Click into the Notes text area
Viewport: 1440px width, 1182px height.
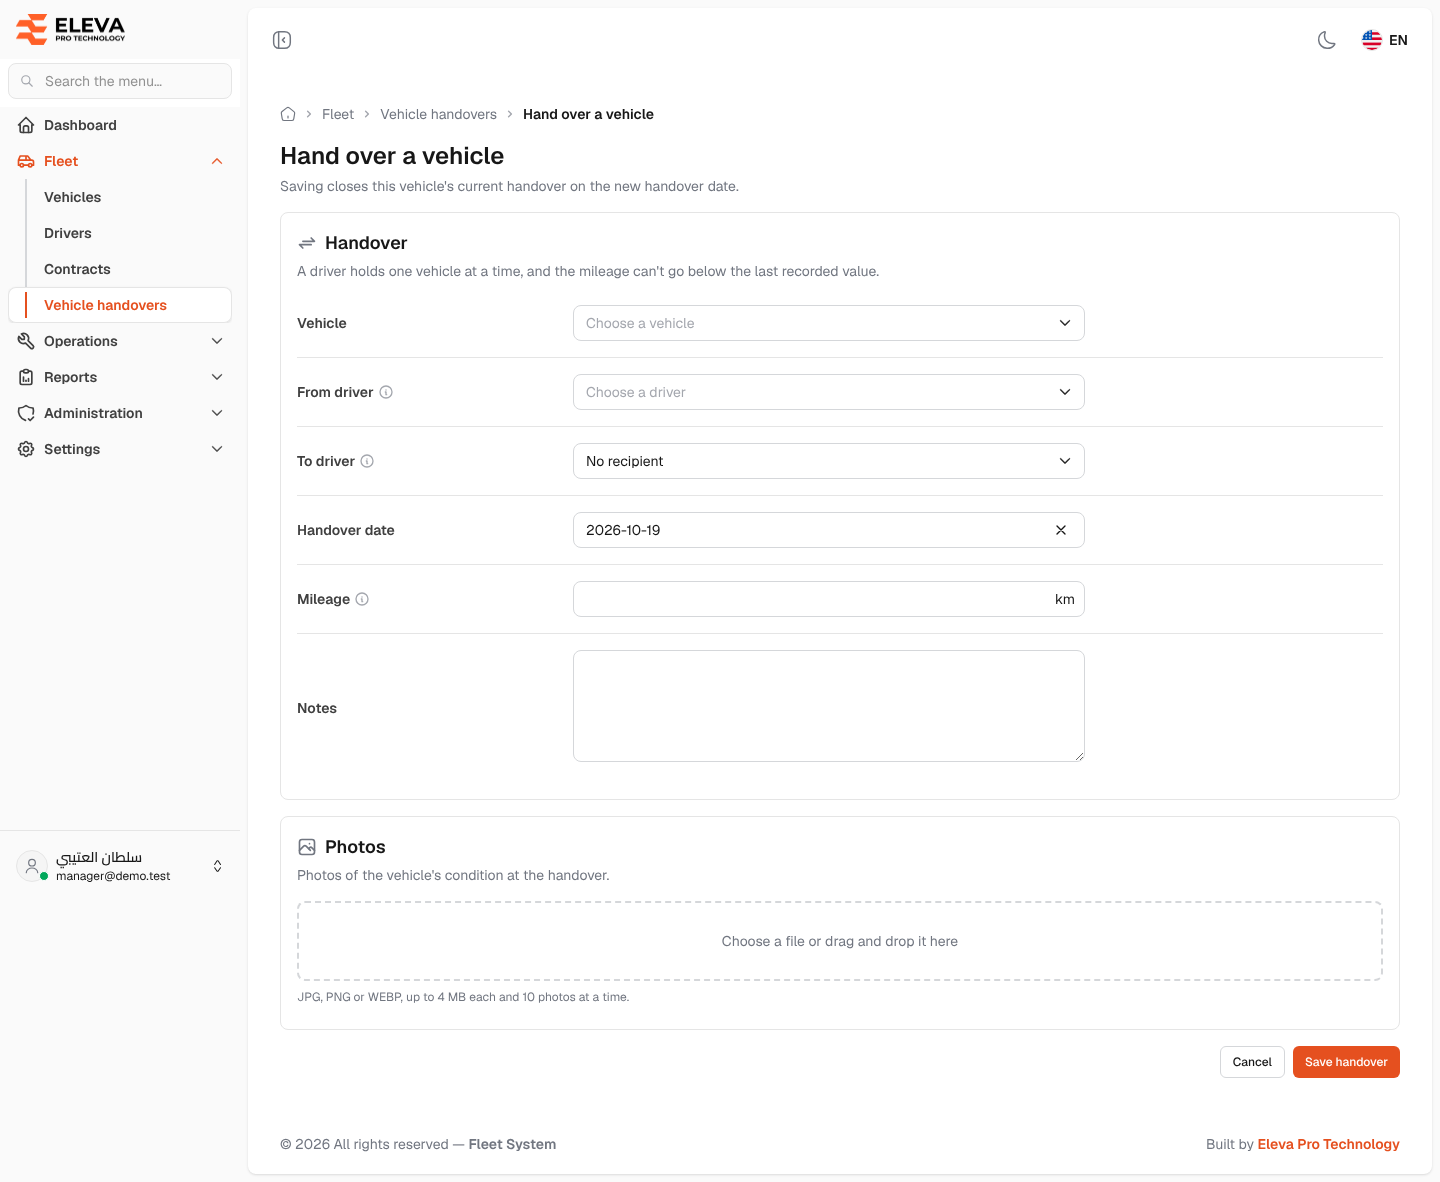click(828, 706)
